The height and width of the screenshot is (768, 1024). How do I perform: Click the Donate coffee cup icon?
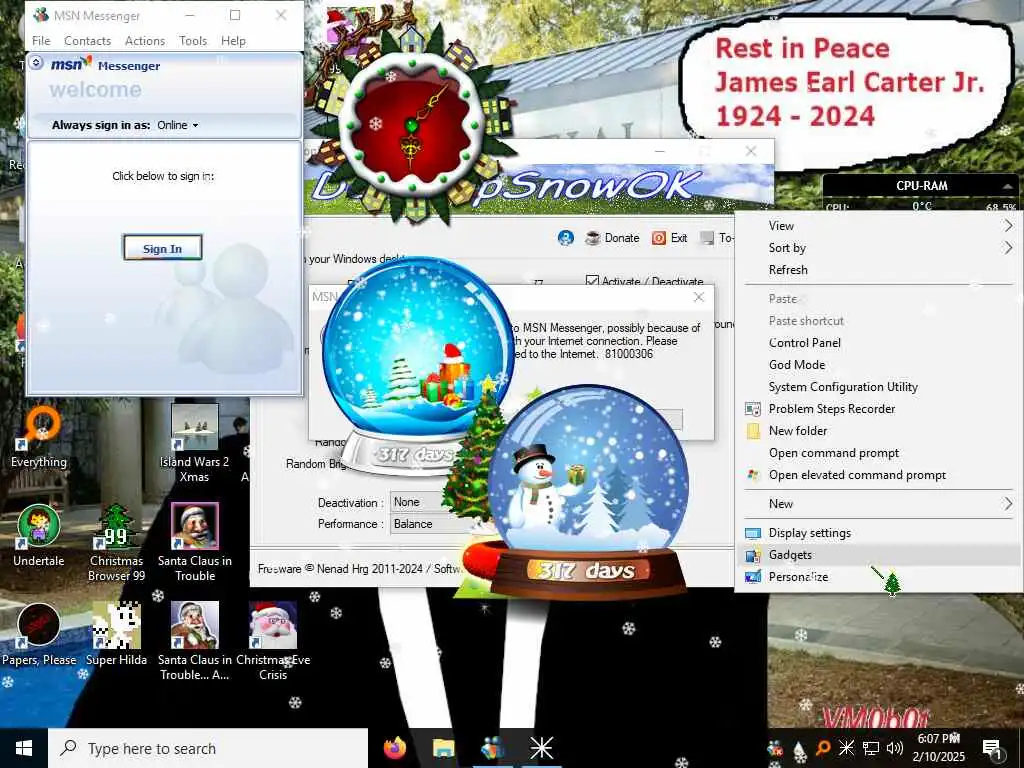click(x=592, y=238)
